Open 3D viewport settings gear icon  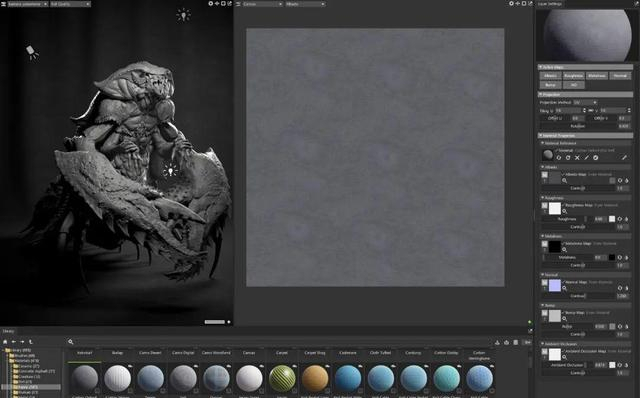coord(211,3)
